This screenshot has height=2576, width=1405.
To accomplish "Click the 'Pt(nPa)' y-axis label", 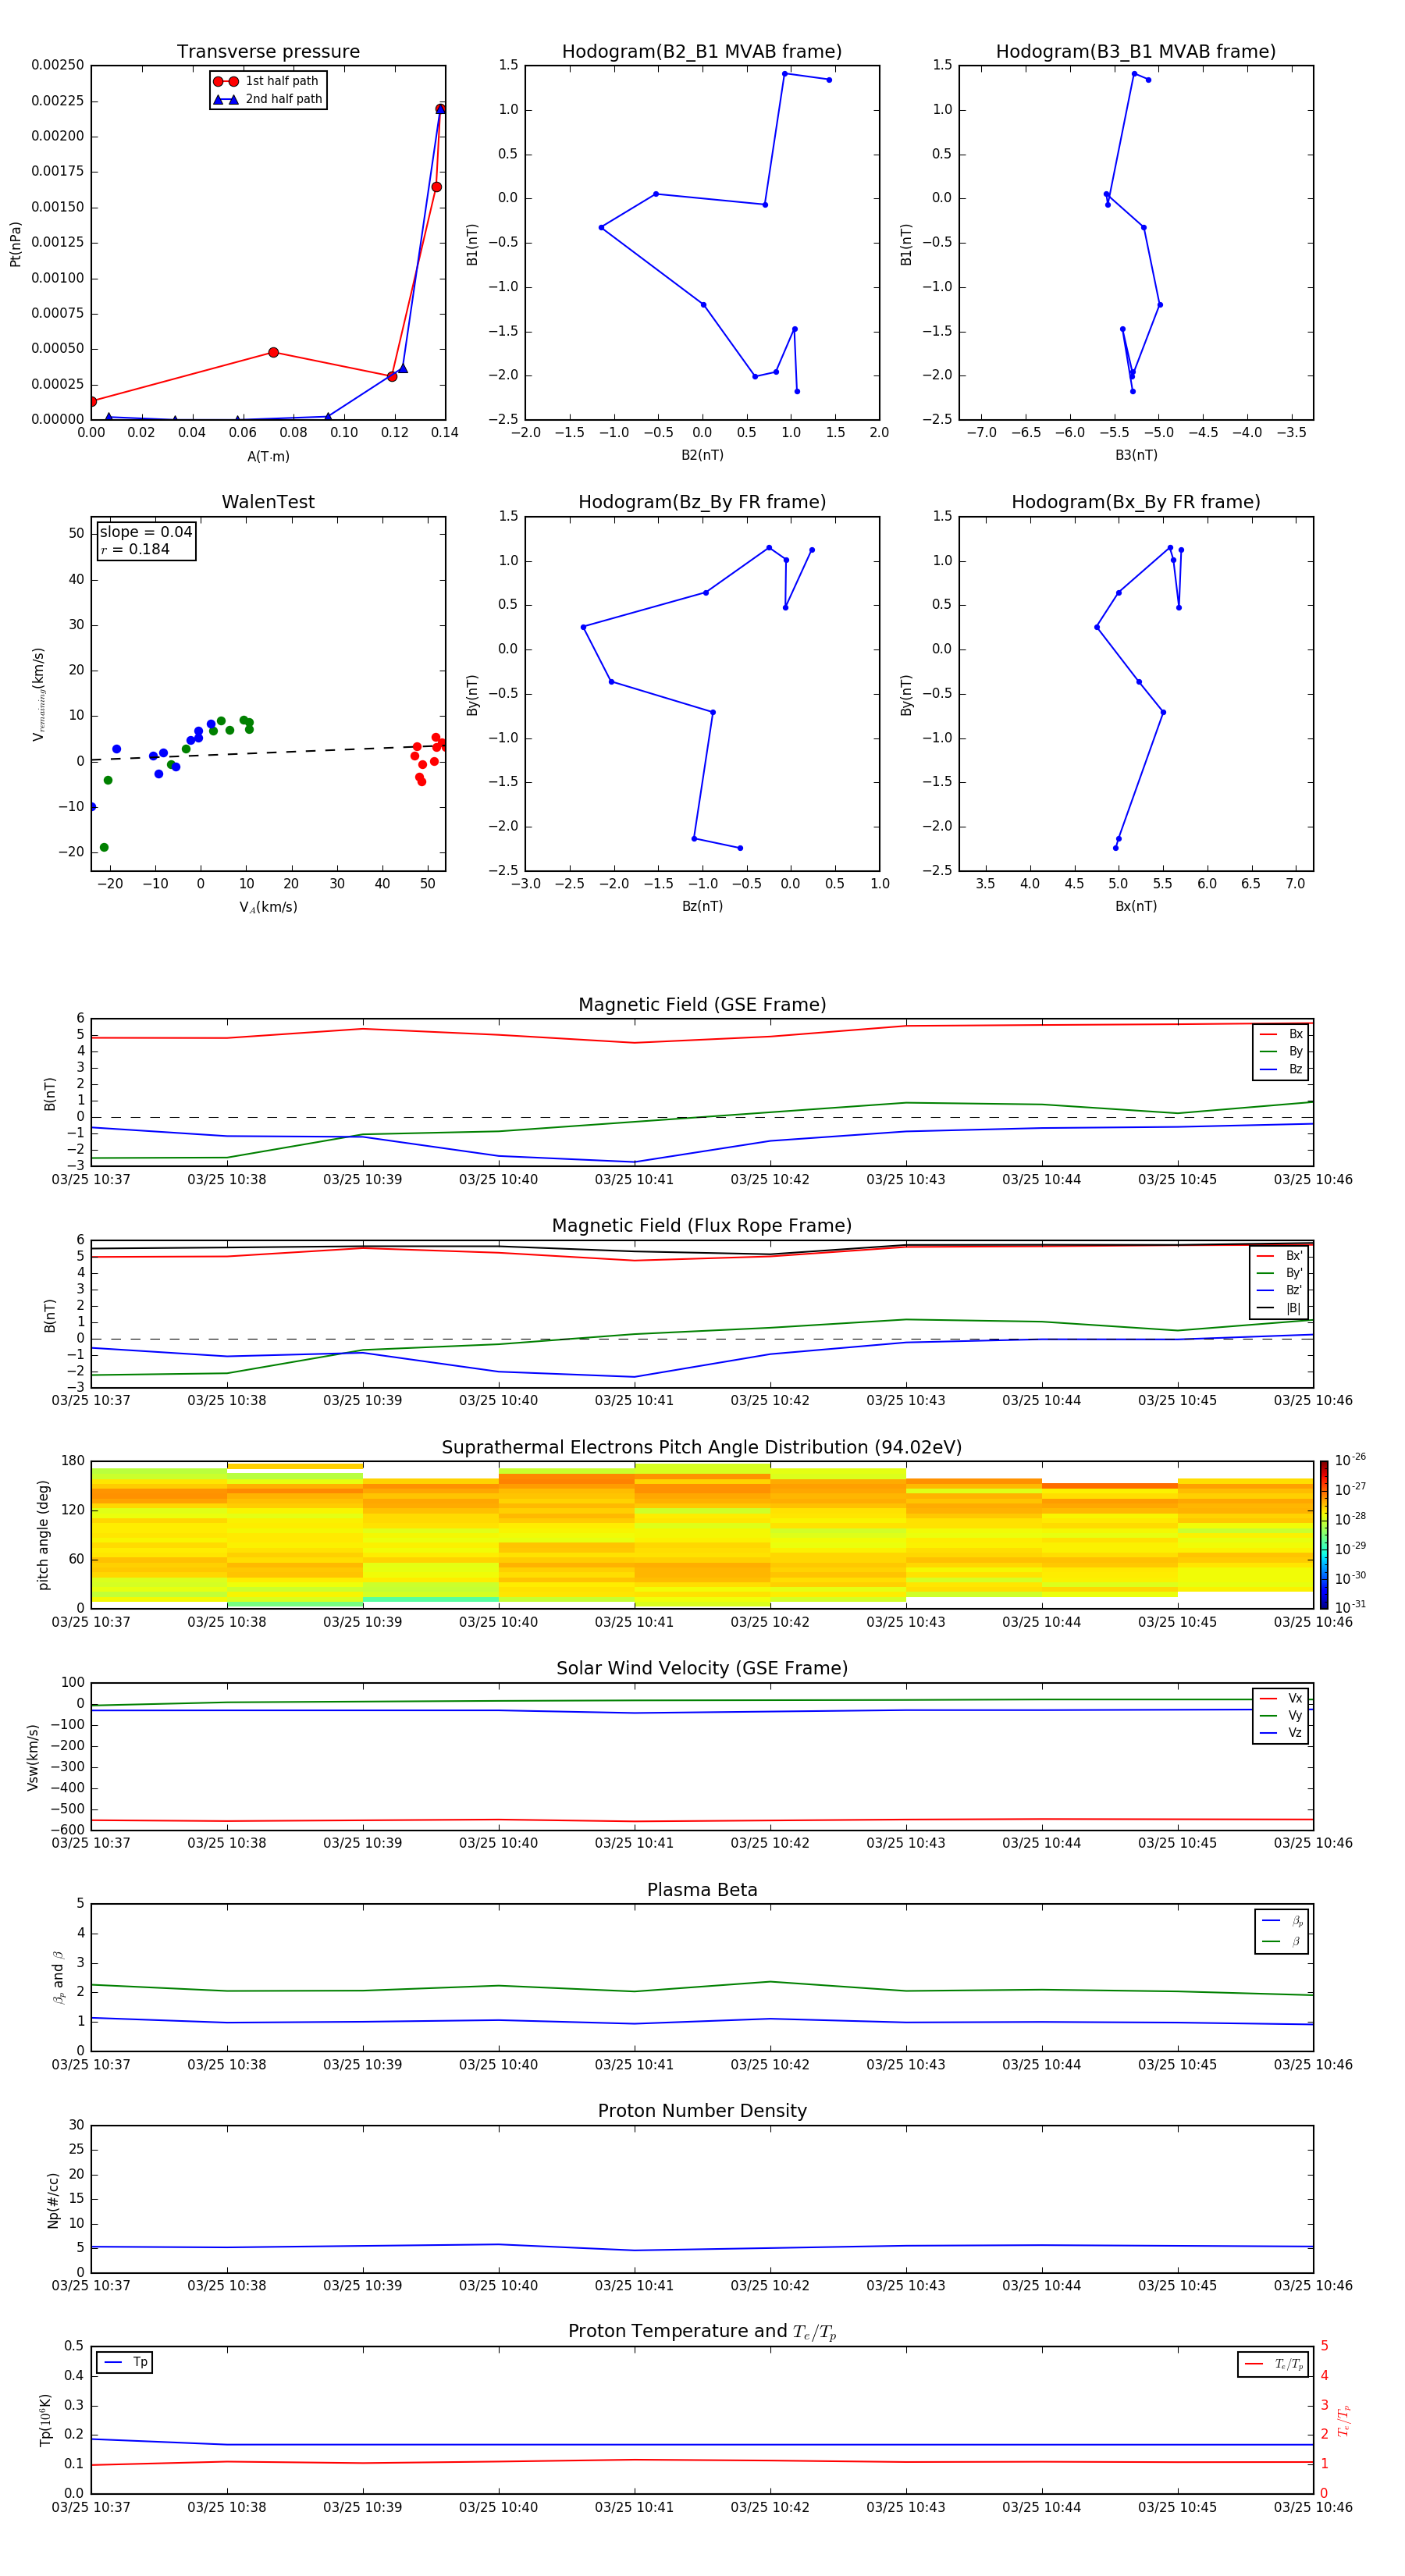I will point(15,244).
